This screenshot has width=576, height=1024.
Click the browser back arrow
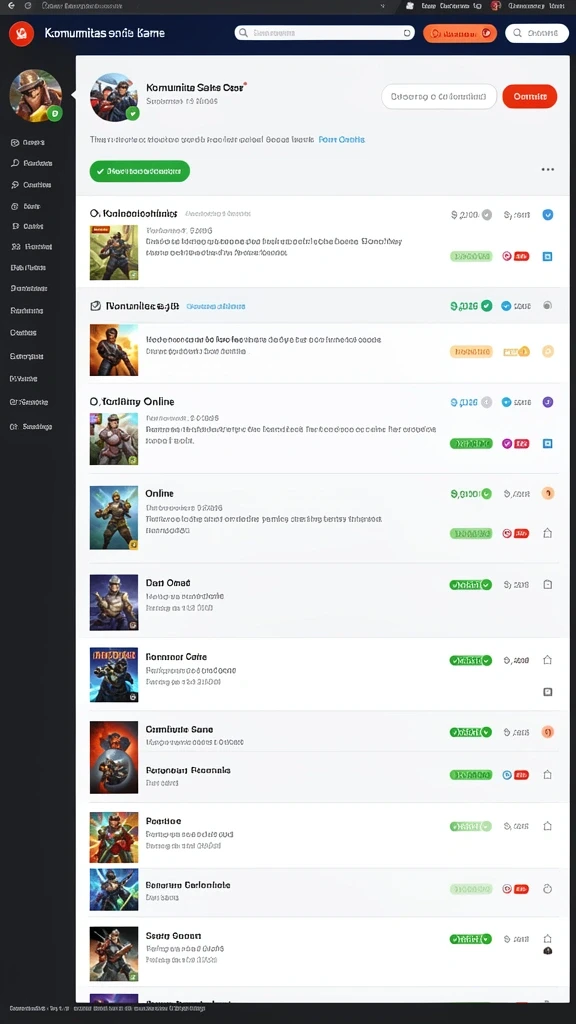coord(10,5)
